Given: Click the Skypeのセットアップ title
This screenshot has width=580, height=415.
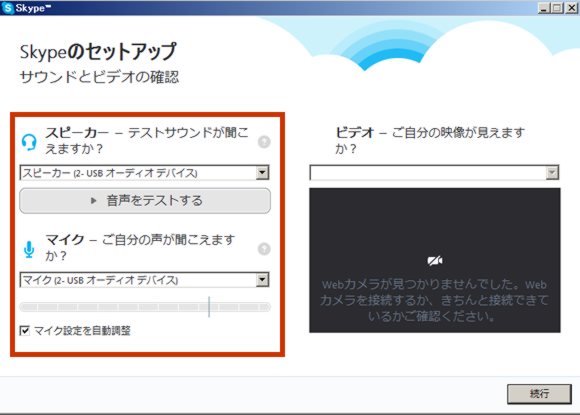Looking at the screenshot, I should pyautogui.click(x=98, y=51).
